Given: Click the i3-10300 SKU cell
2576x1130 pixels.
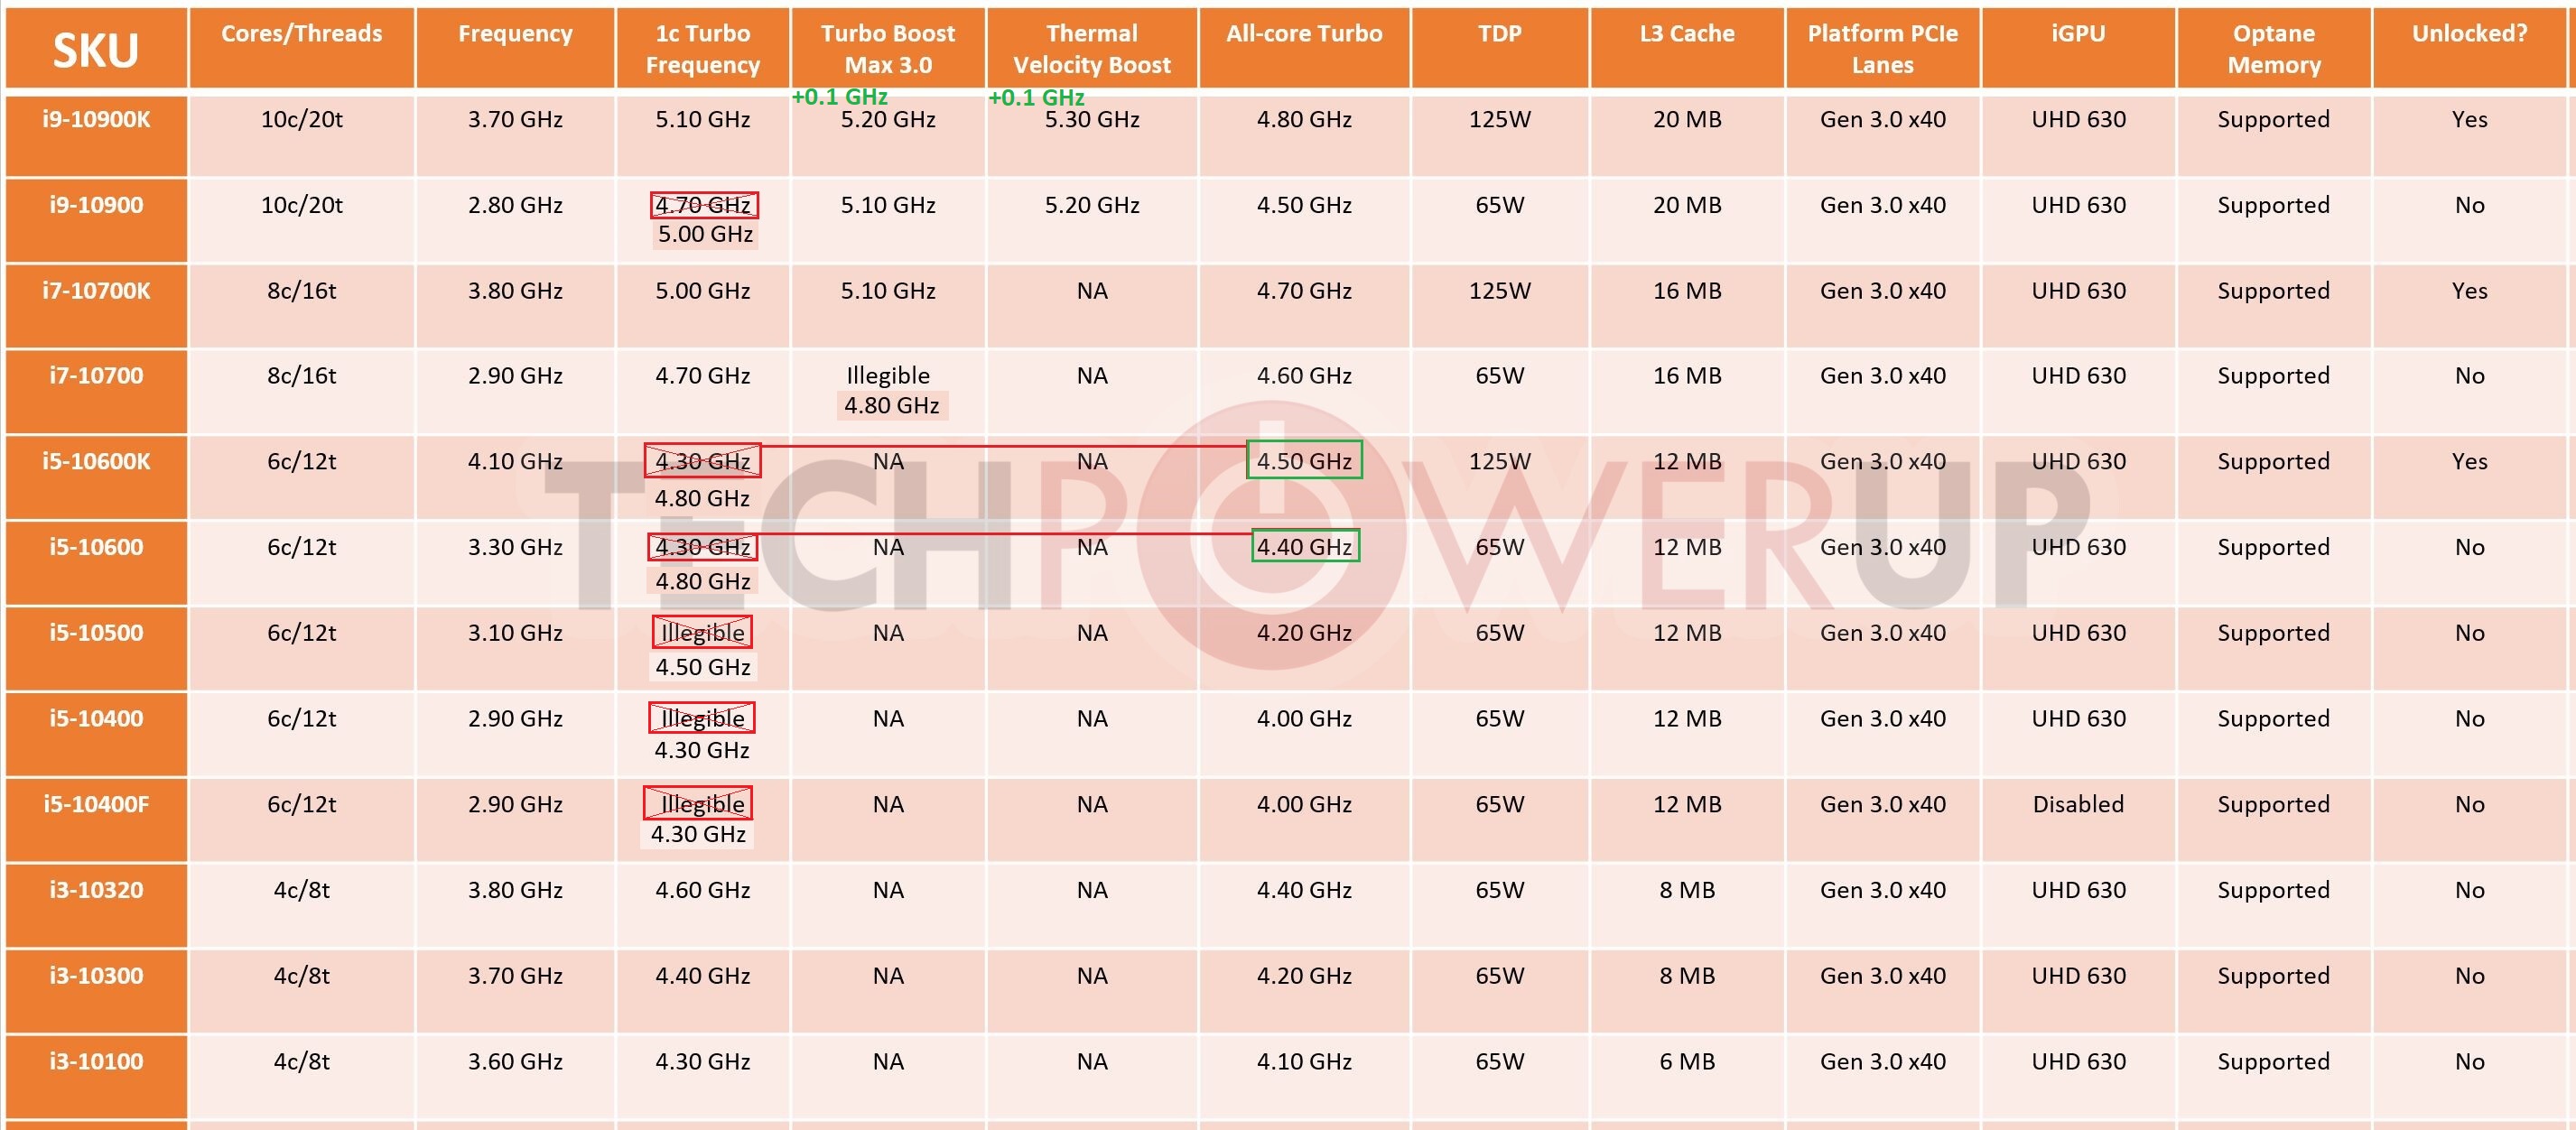Looking at the screenshot, I should pyautogui.click(x=96, y=991).
